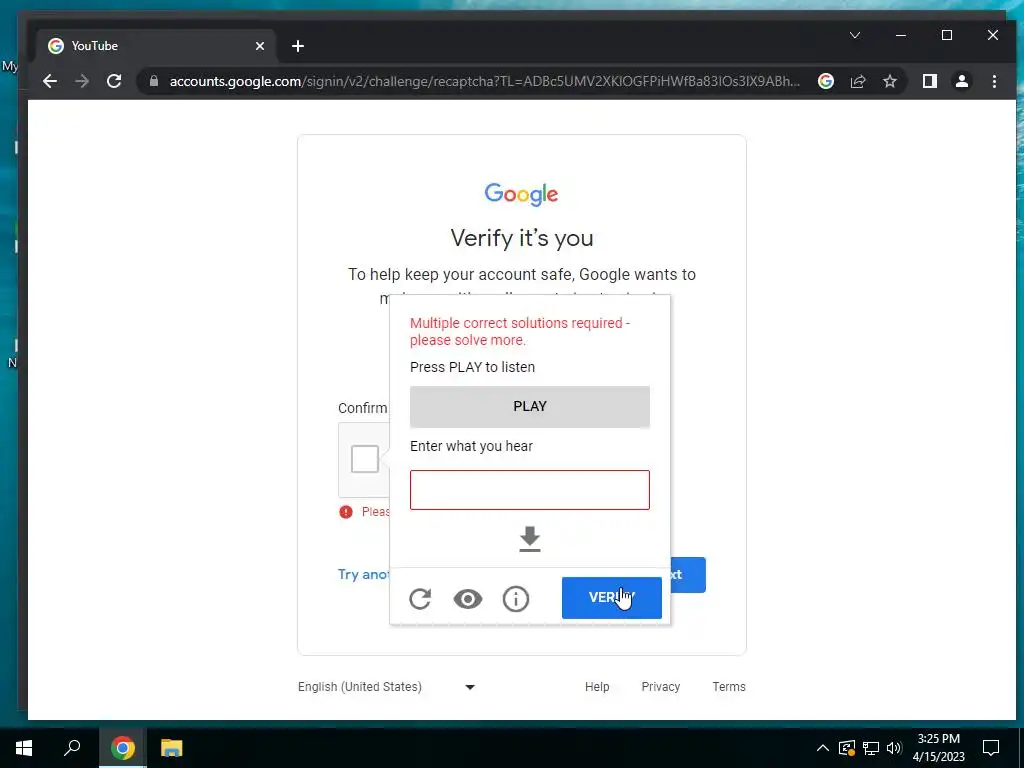Click the blue VERIFY button
Image resolution: width=1024 pixels, height=768 pixels.
click(611, 598)
